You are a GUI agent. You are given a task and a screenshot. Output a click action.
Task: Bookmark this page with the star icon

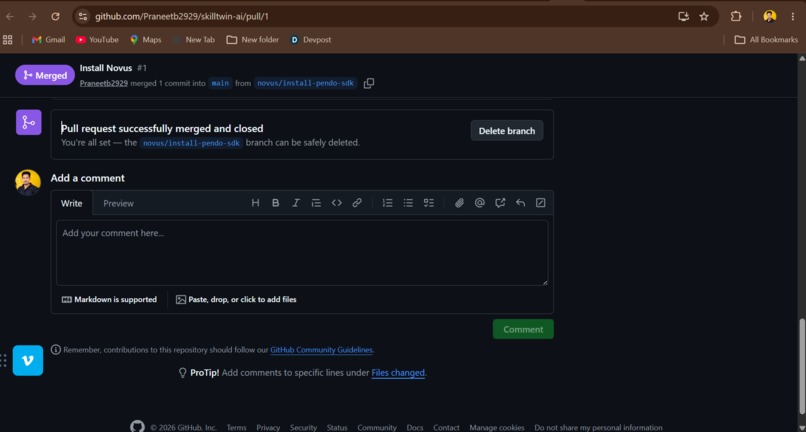704,16
